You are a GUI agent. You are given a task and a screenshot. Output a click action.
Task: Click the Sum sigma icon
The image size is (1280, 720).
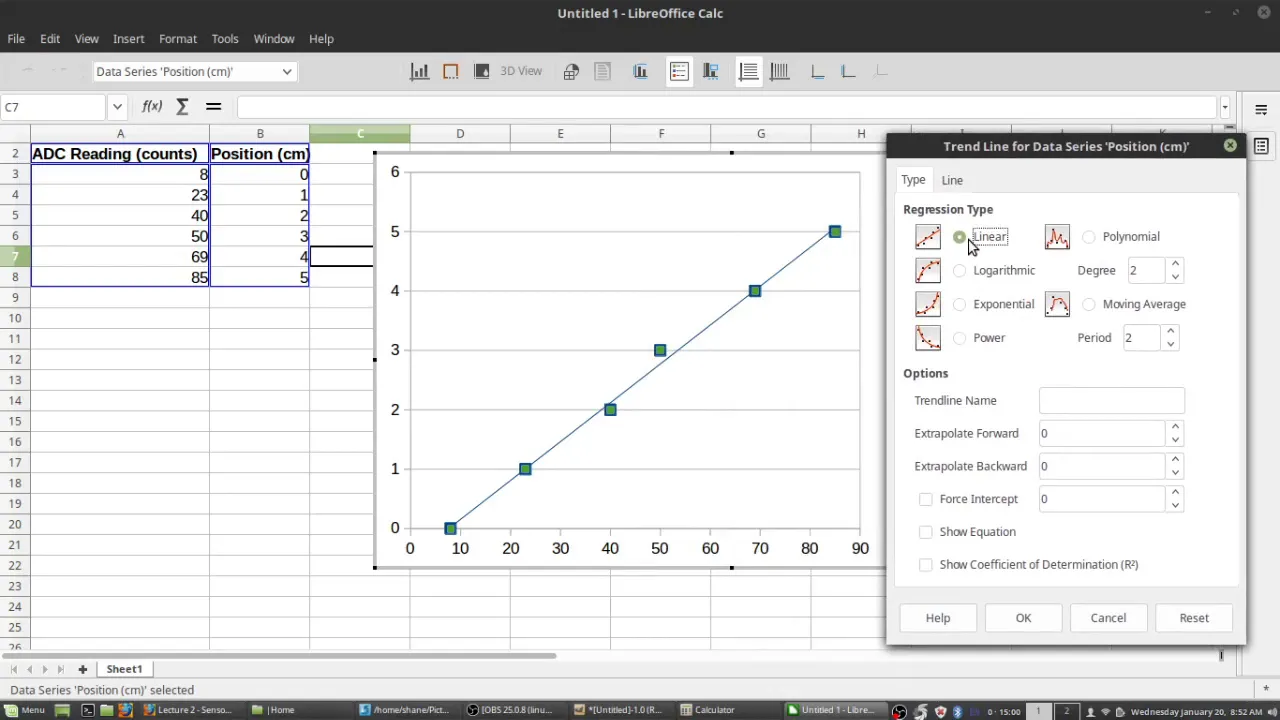pos(182,106)
